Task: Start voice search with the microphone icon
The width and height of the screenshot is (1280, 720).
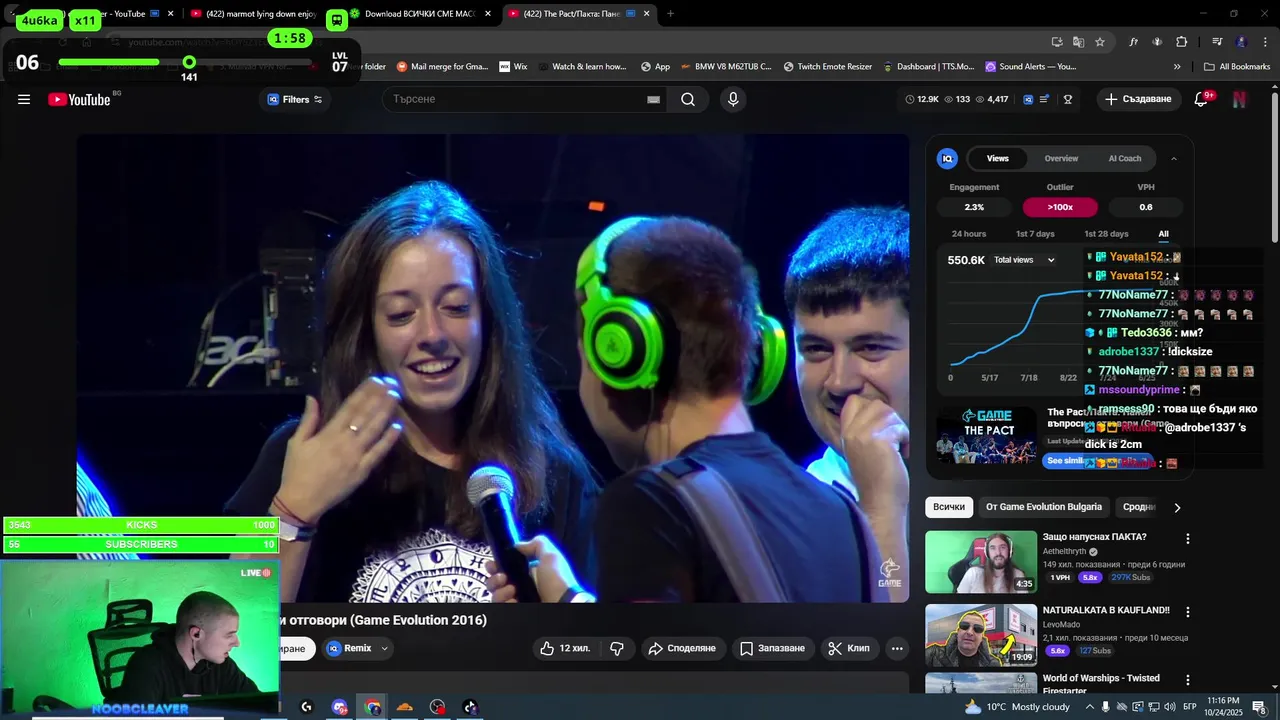Action: [733, 99]
